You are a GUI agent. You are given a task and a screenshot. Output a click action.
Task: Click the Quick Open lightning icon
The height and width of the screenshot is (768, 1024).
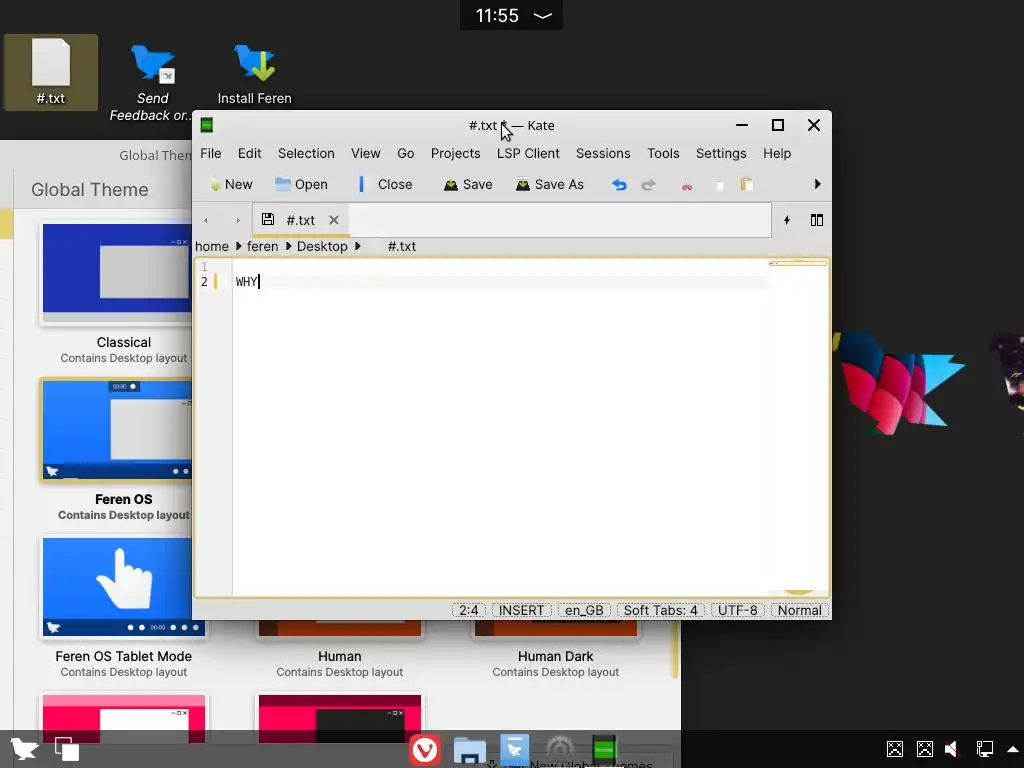(787, 220)
